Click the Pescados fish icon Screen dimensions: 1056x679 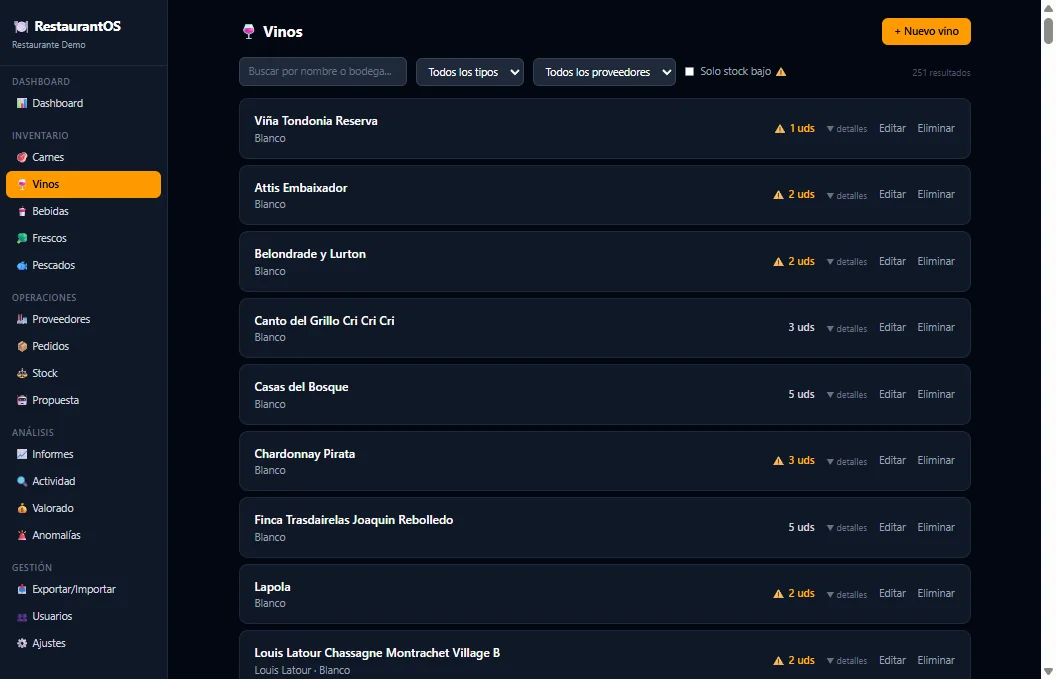(22, 265)
